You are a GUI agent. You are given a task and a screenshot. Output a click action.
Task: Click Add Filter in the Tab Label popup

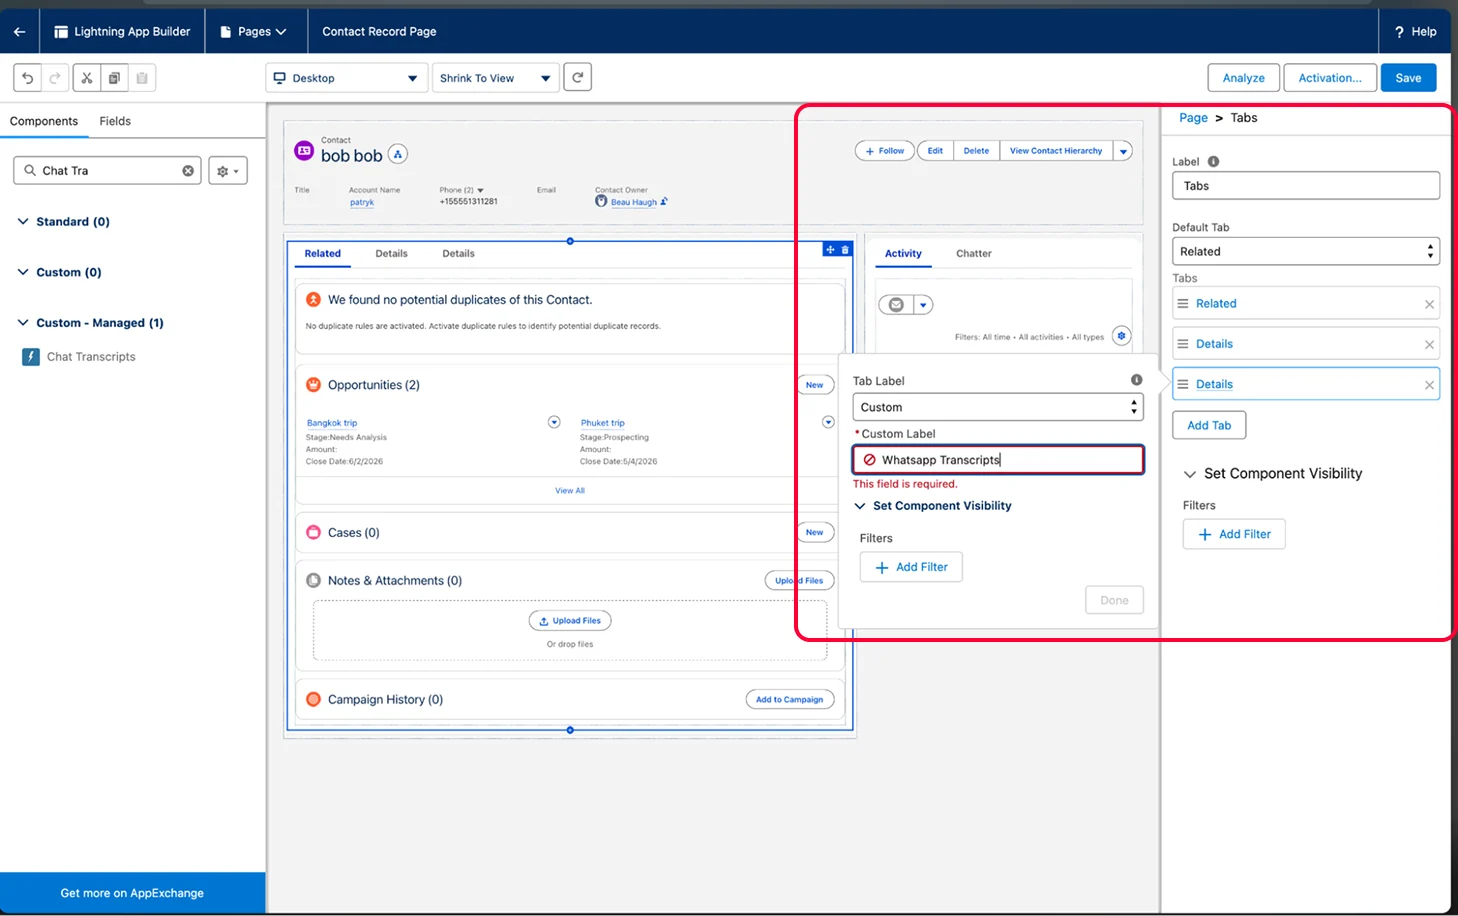pyautogui.click(x=911, y=567)
